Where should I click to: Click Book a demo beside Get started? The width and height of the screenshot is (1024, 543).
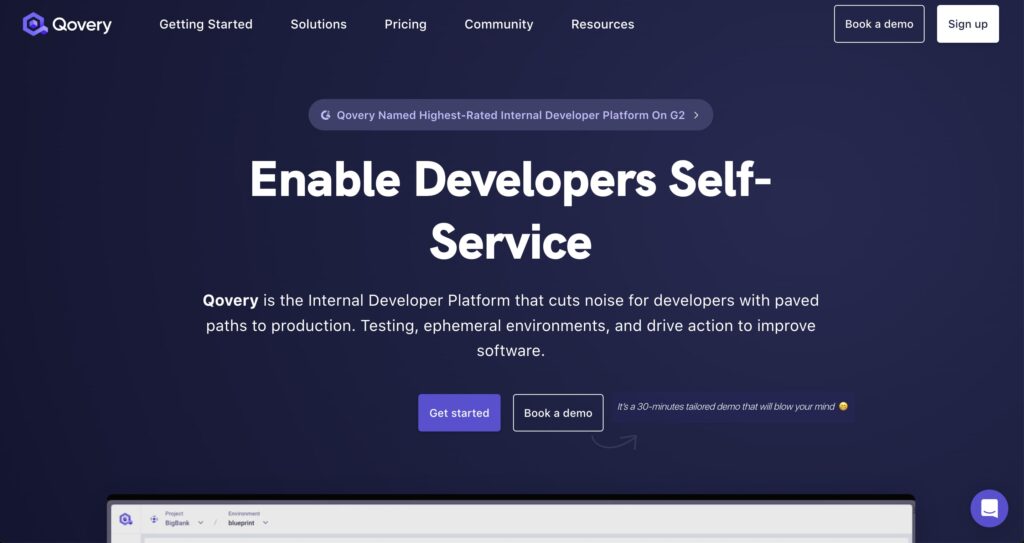558,413
